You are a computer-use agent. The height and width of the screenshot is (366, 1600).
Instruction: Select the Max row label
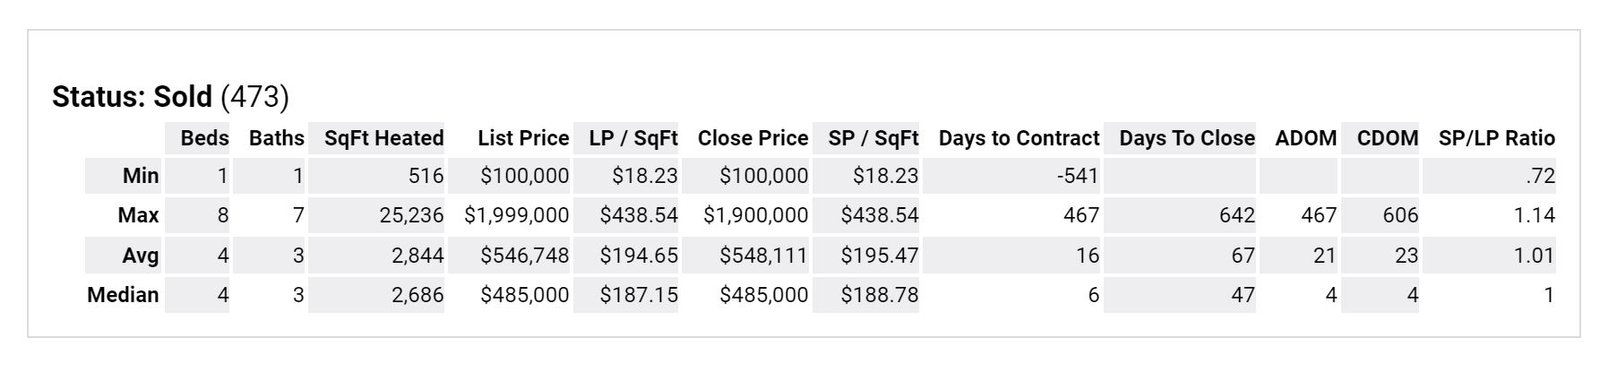(138, 215)
